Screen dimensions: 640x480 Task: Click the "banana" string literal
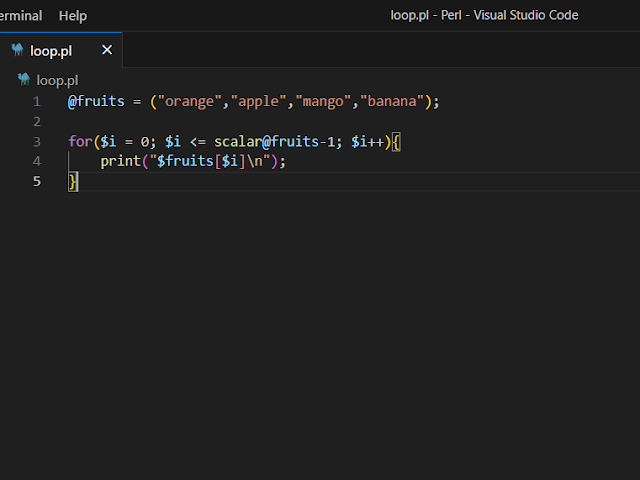(x=392, y=101)
